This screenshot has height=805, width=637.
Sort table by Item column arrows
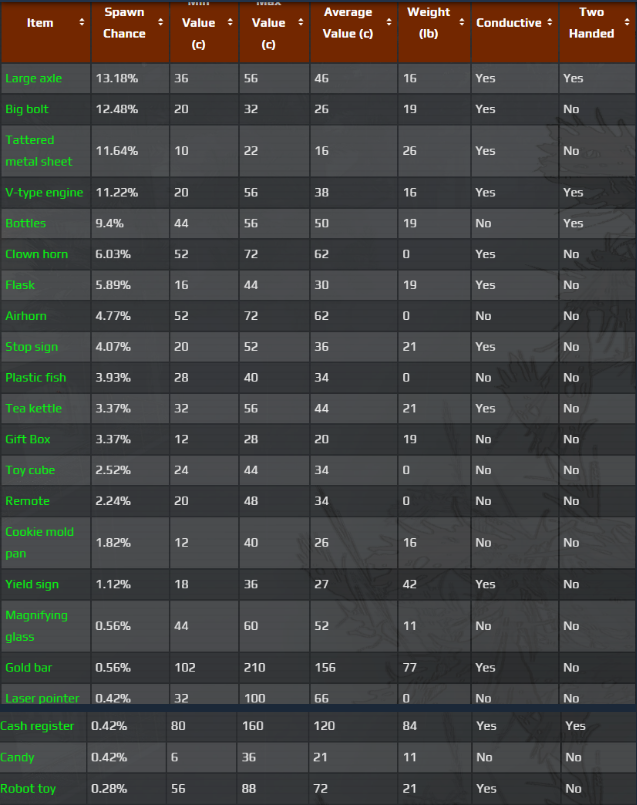pos(81,23)
